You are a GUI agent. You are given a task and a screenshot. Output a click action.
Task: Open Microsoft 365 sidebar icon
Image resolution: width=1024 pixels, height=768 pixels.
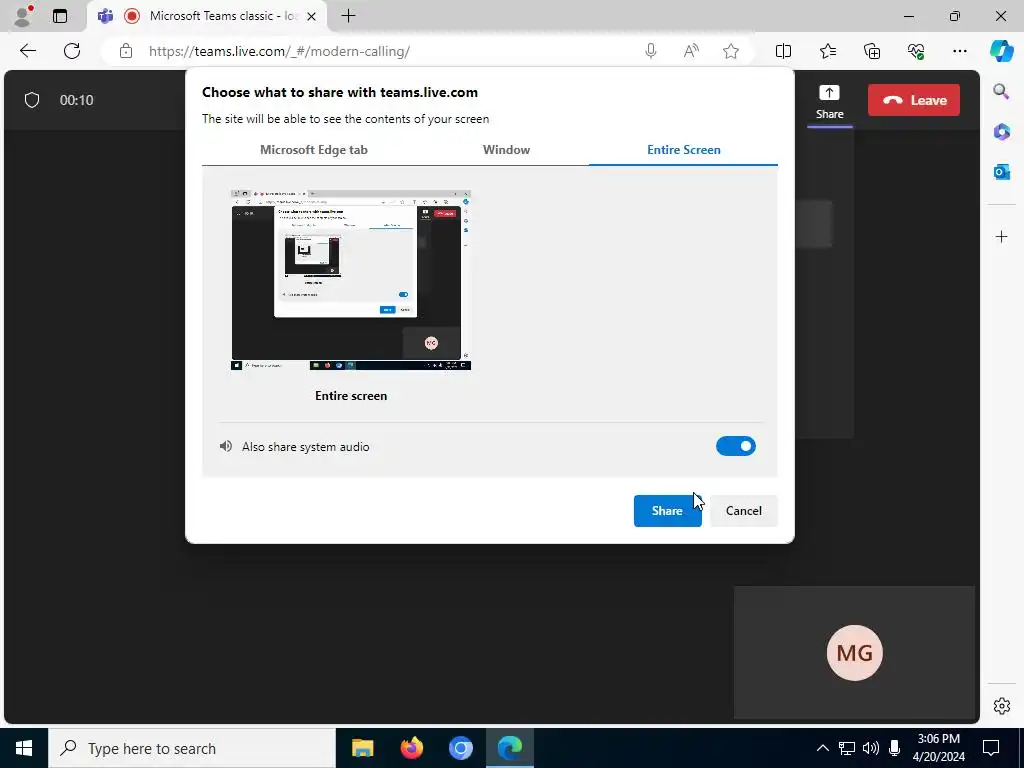tap(1001, 131)
